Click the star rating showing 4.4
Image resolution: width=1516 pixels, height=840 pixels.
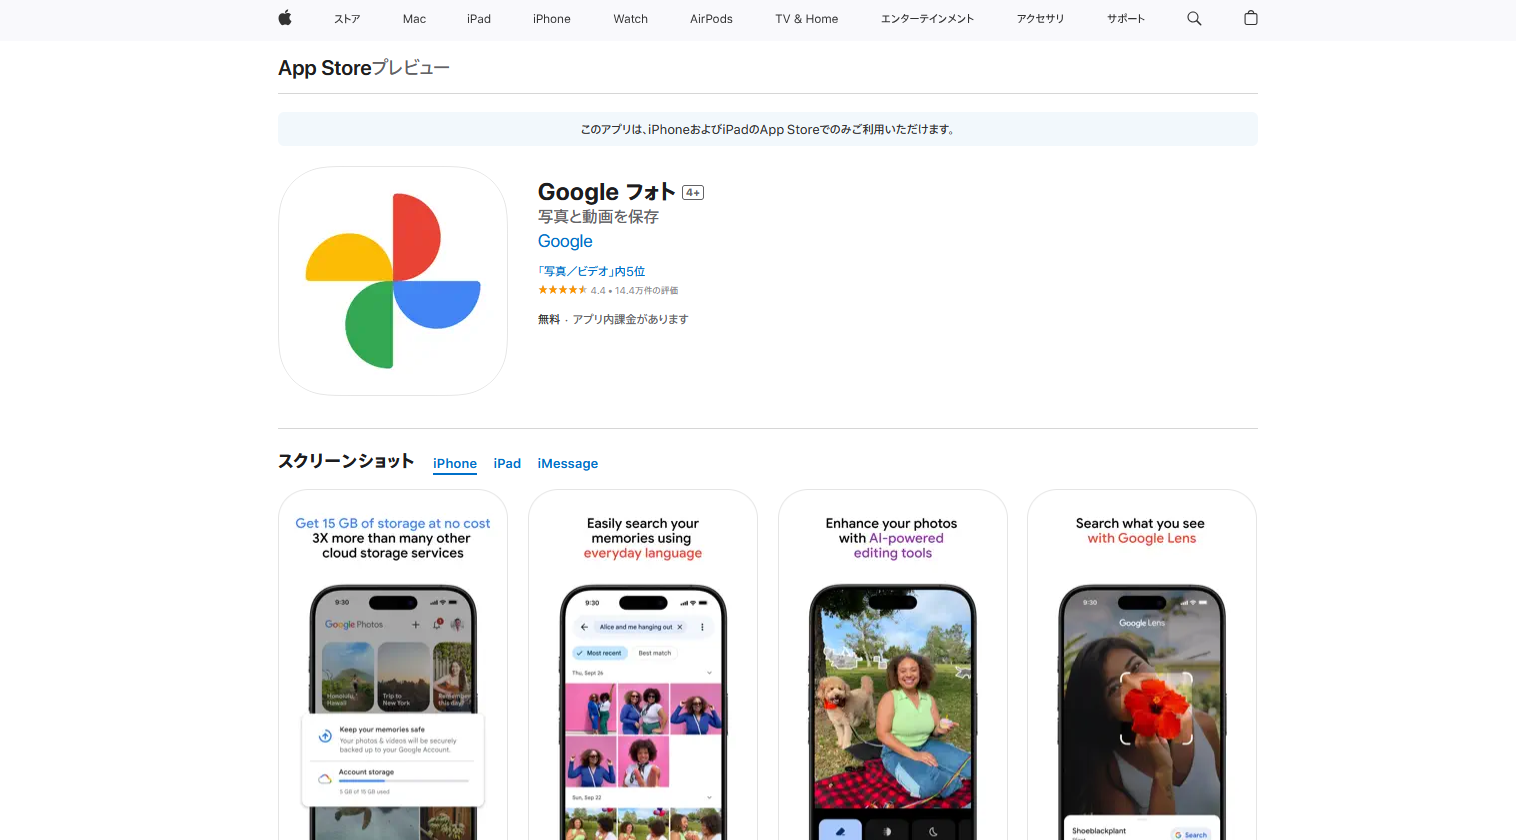[565, 289]
